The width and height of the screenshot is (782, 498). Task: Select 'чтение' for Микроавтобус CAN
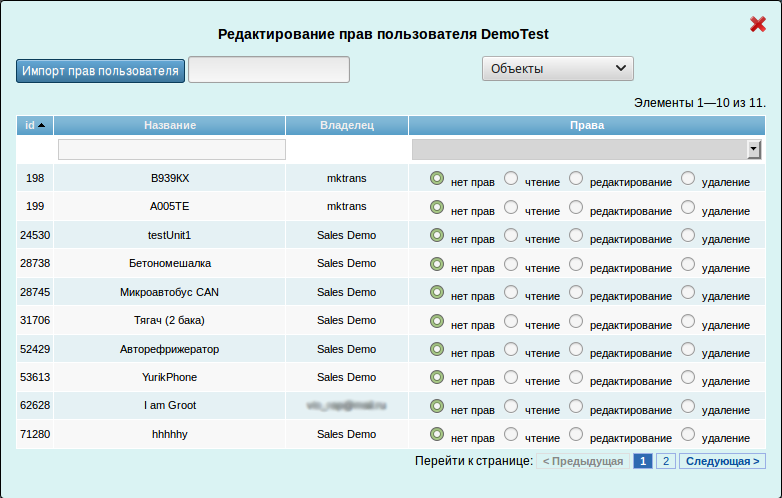[511, 293]
